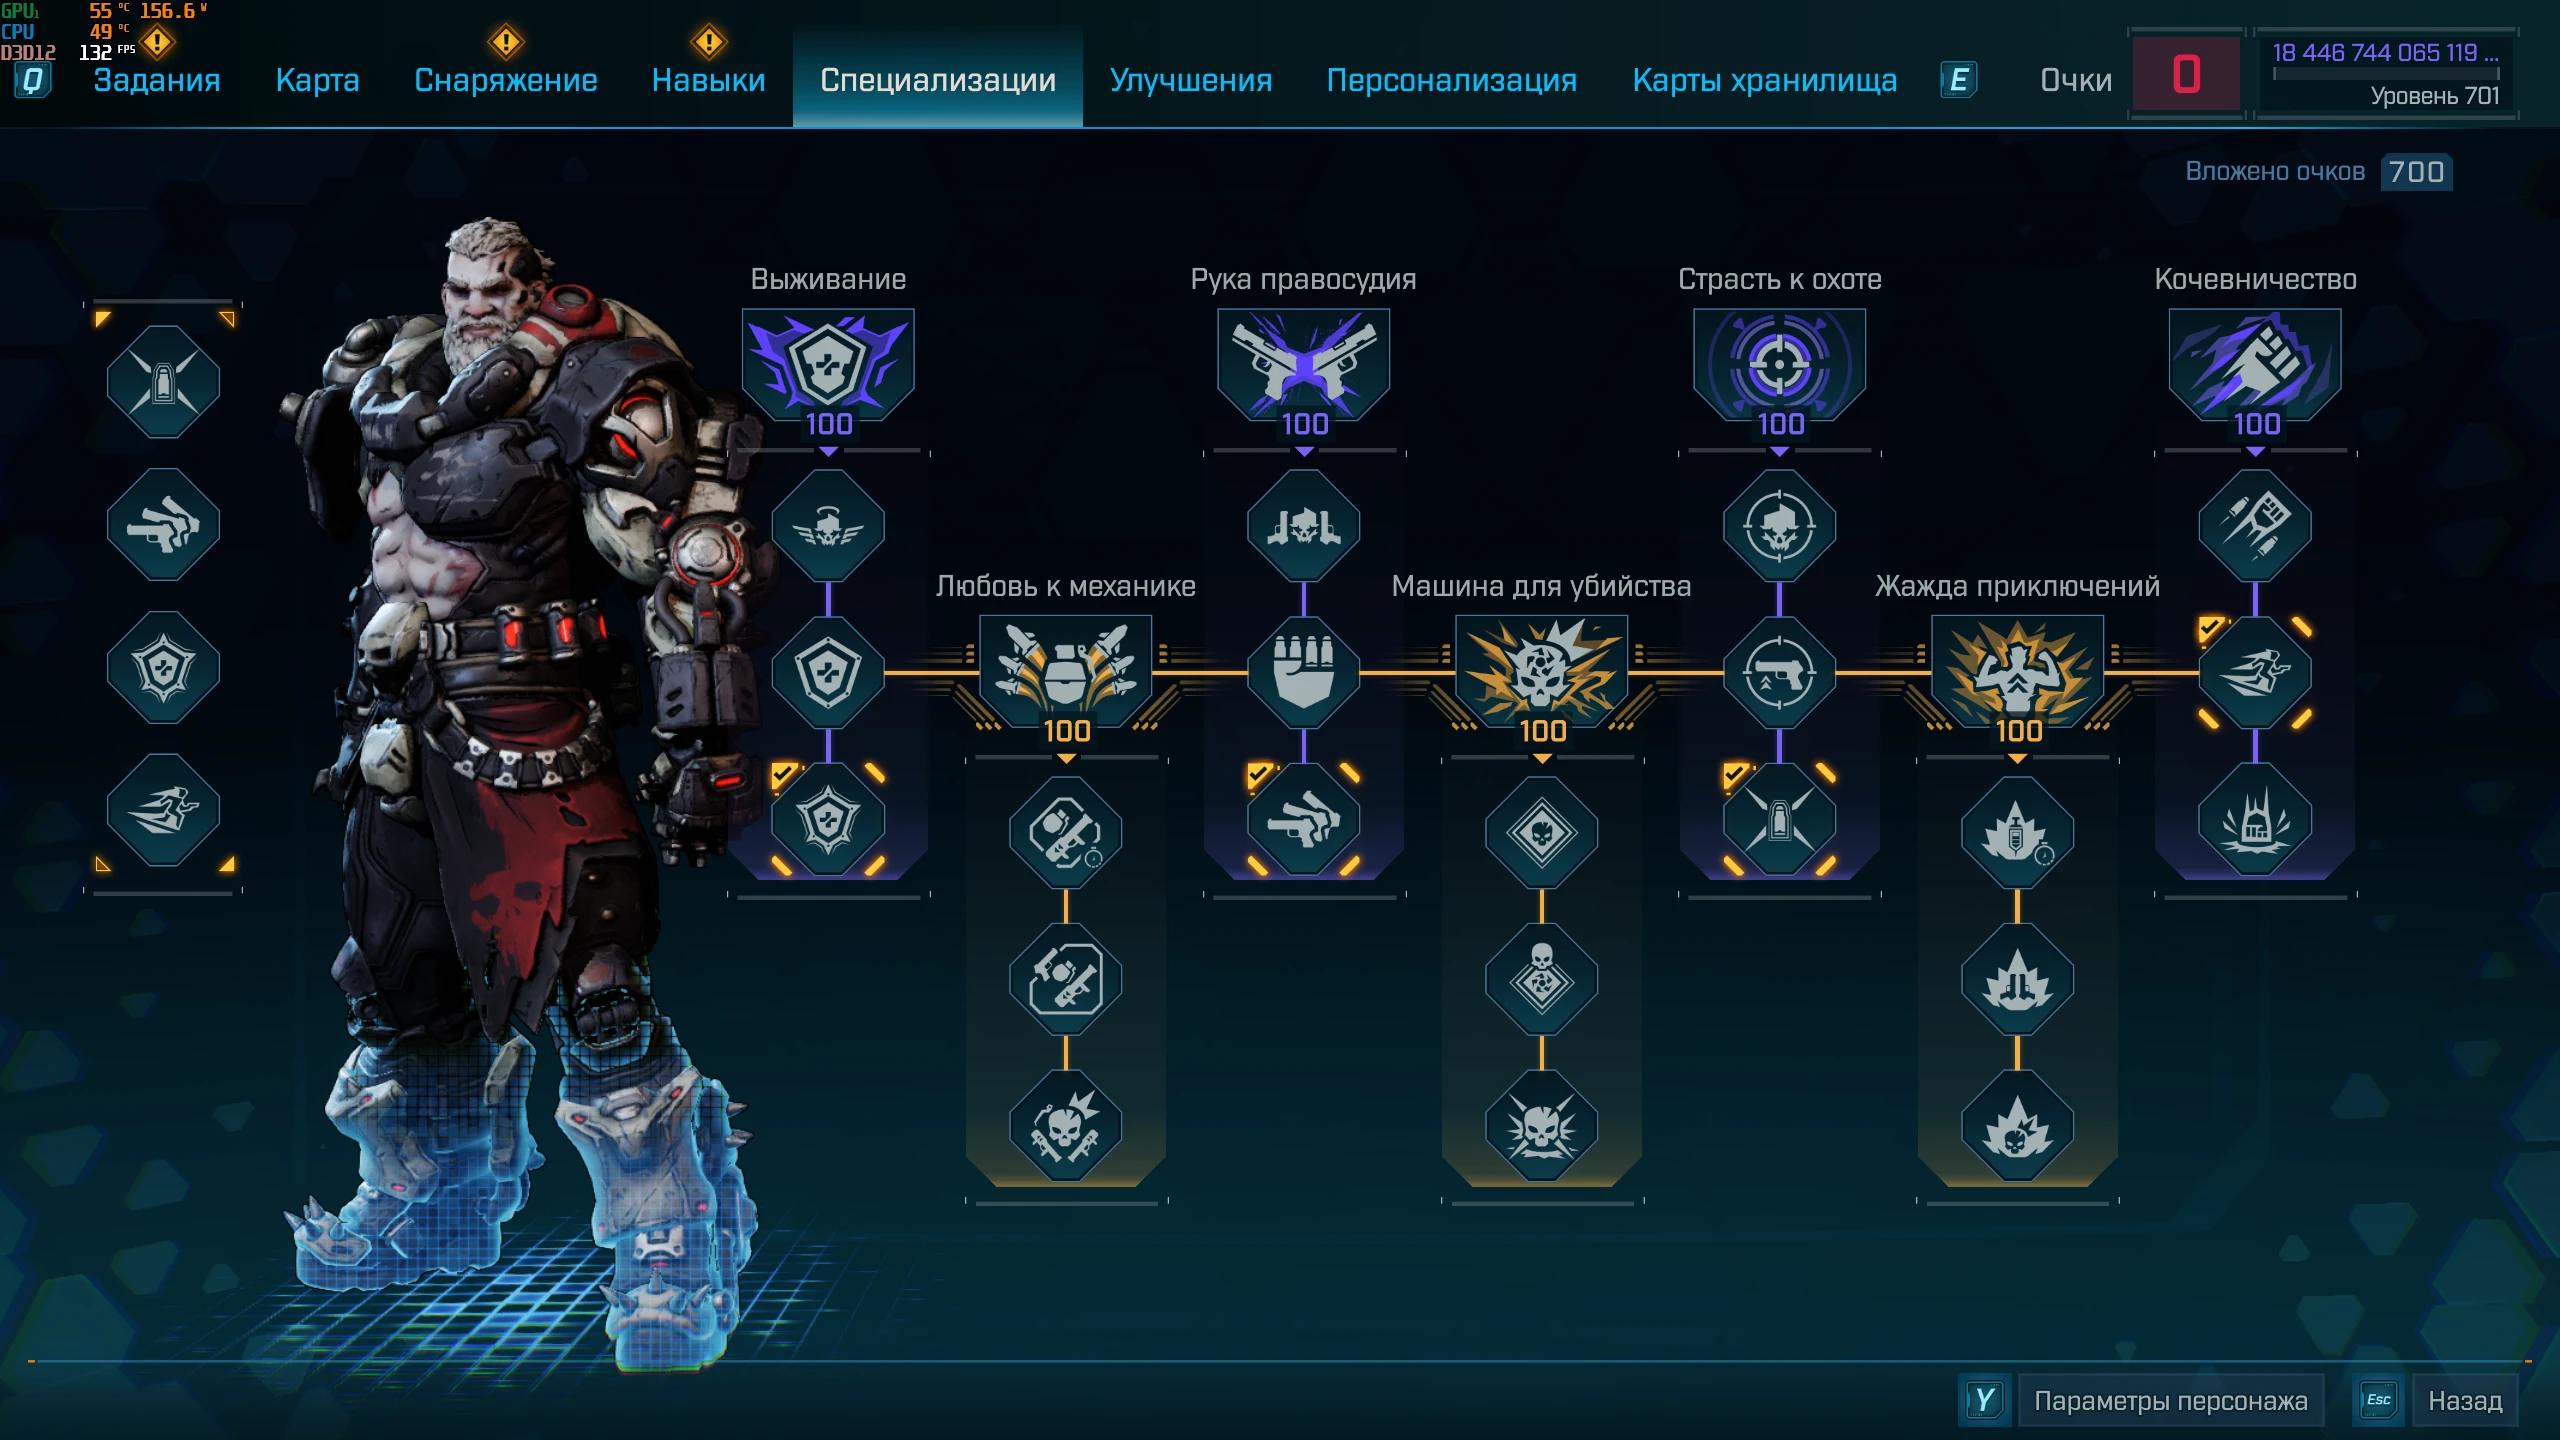Toggle the checked bullet perk in Страсть к охоте
The width and height of the screenshot is (2560, 1440).
[x=1780, y=819]
